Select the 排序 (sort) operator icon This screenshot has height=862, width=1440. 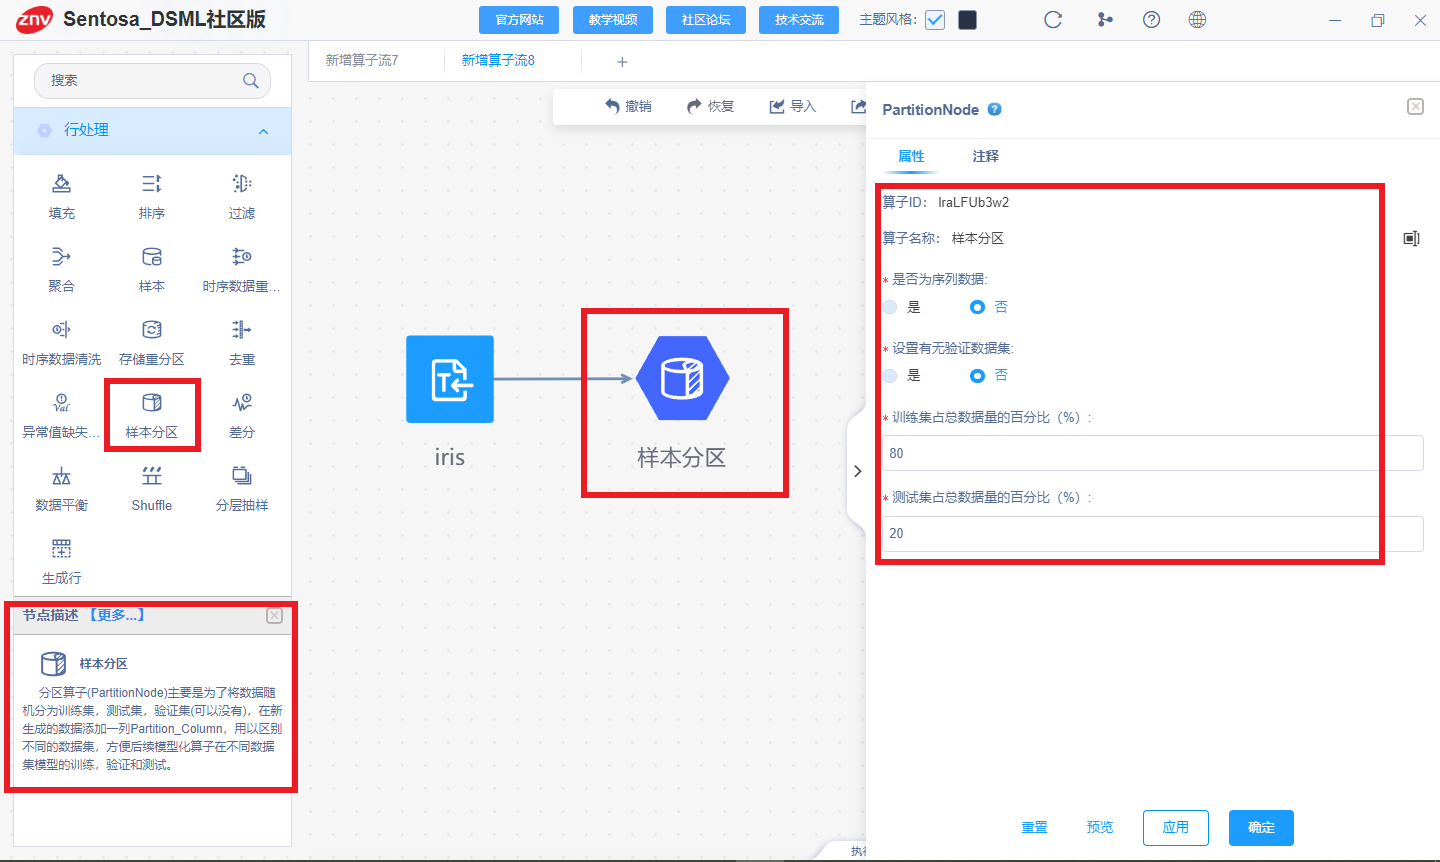152,184
